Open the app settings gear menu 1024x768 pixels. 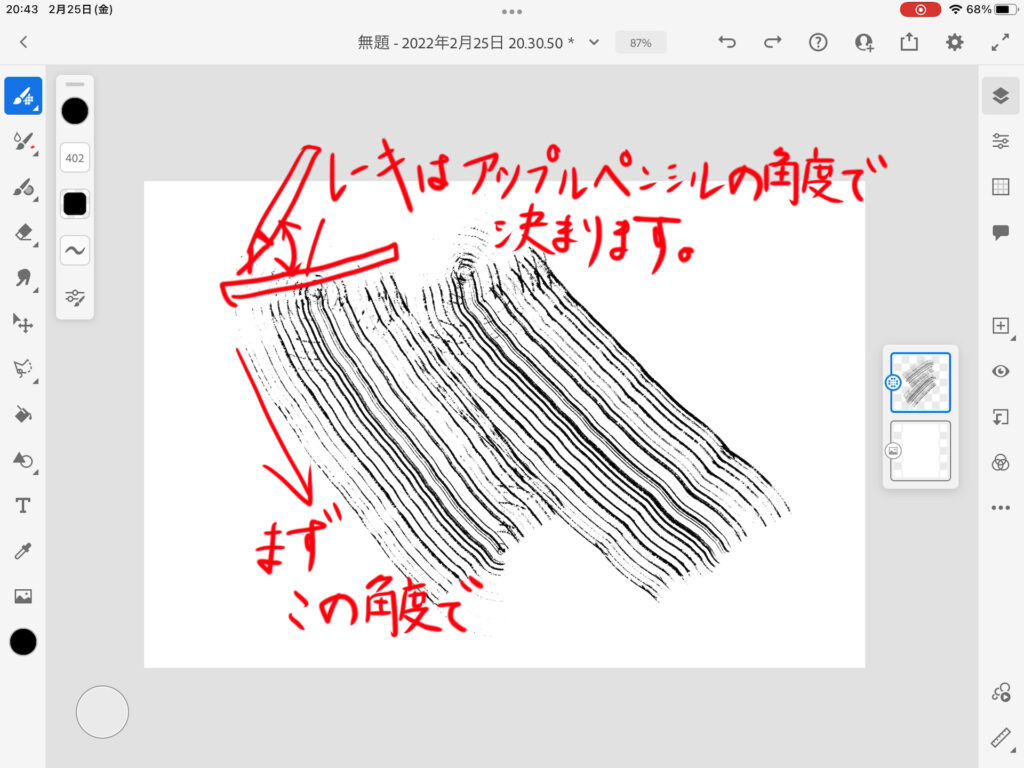tap(955, 42)
